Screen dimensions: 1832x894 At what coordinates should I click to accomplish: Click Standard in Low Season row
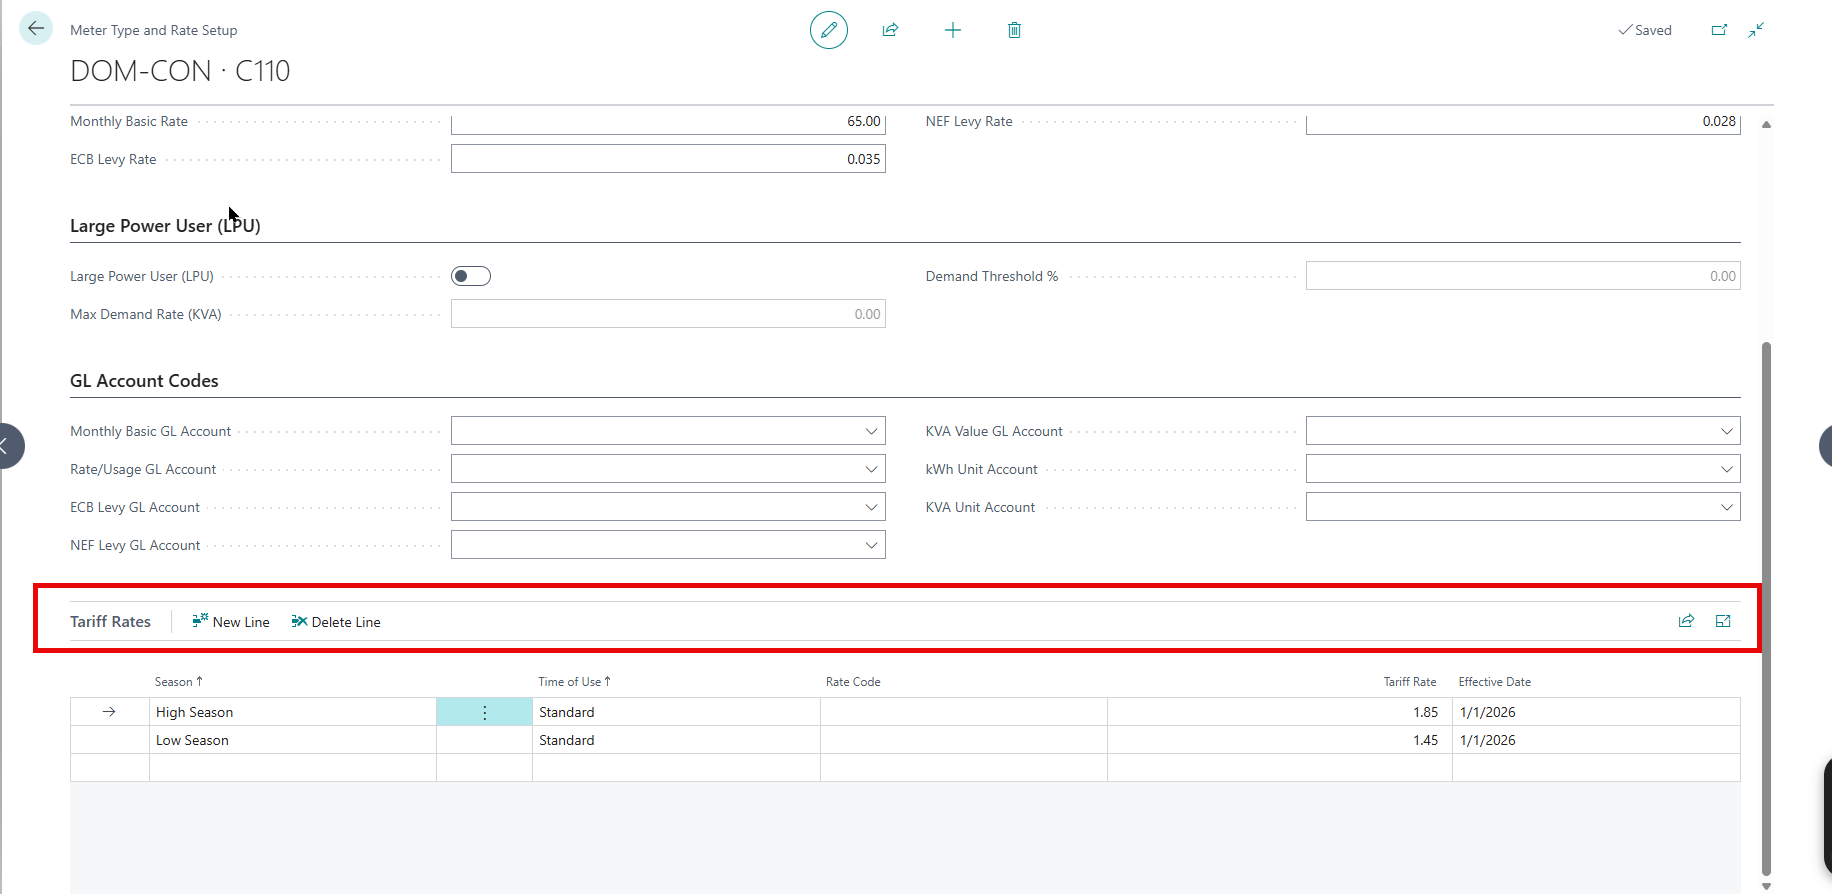676,740
